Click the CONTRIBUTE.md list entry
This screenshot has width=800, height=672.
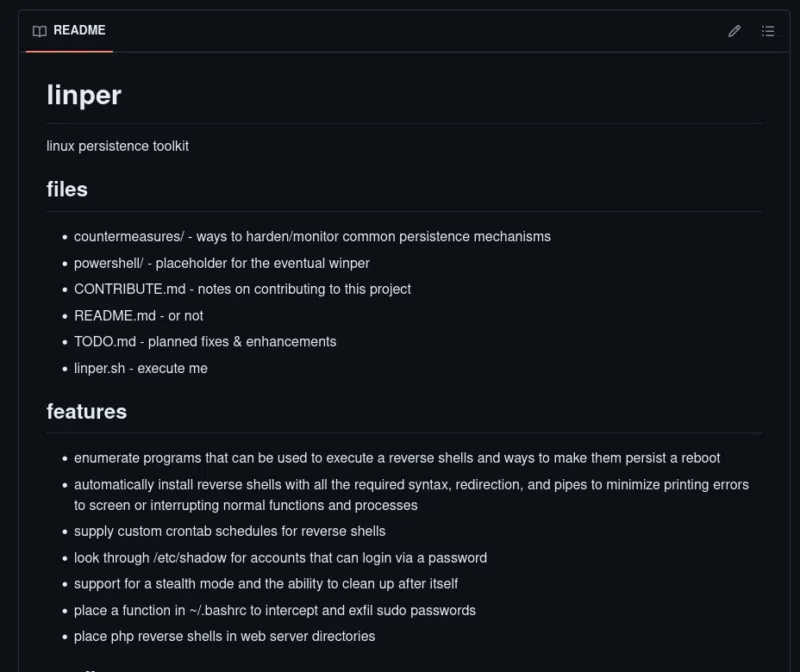click(242, 289)
